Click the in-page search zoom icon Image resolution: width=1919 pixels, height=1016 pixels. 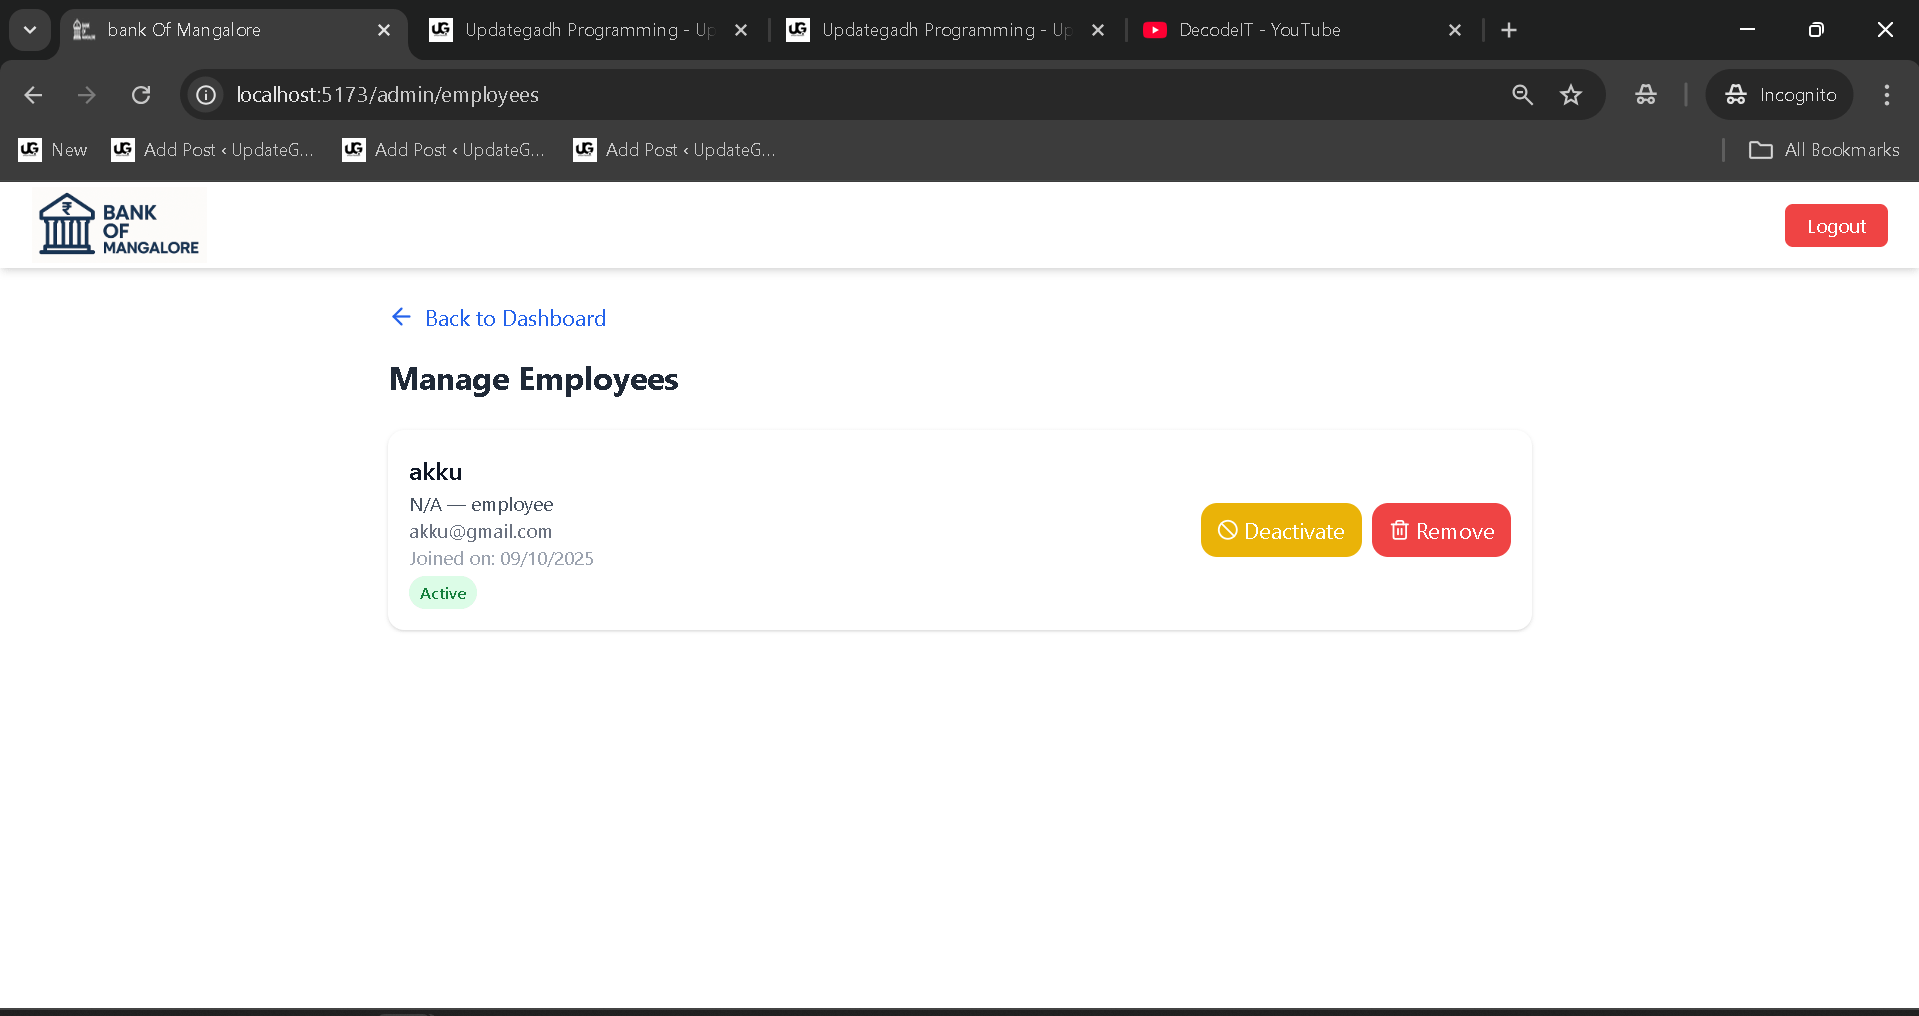coord(1522,95)
